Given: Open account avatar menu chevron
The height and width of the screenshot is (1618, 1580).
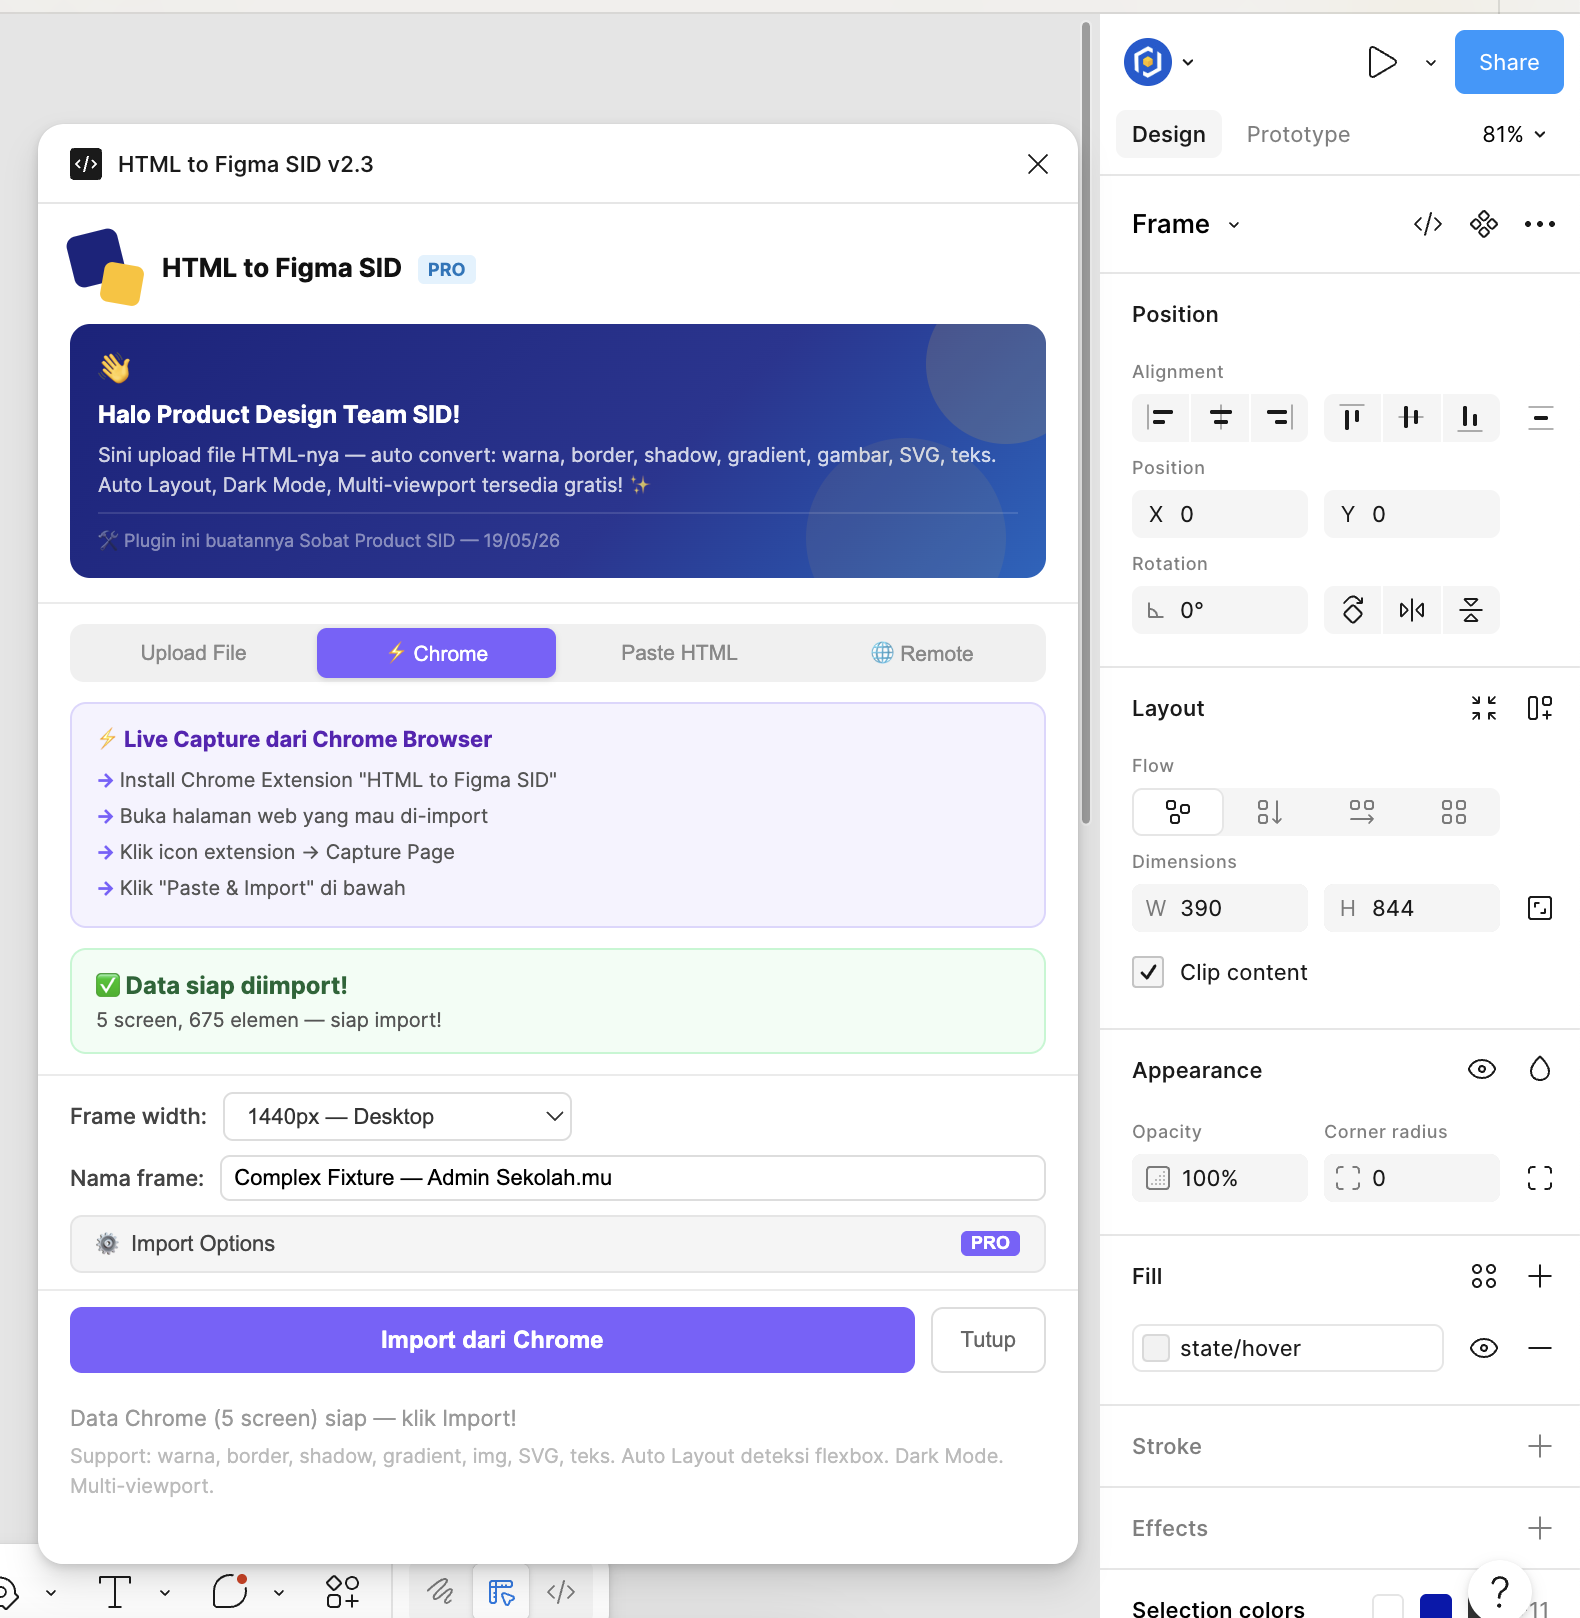Looking at the screenshot, I should point(1188,62).
